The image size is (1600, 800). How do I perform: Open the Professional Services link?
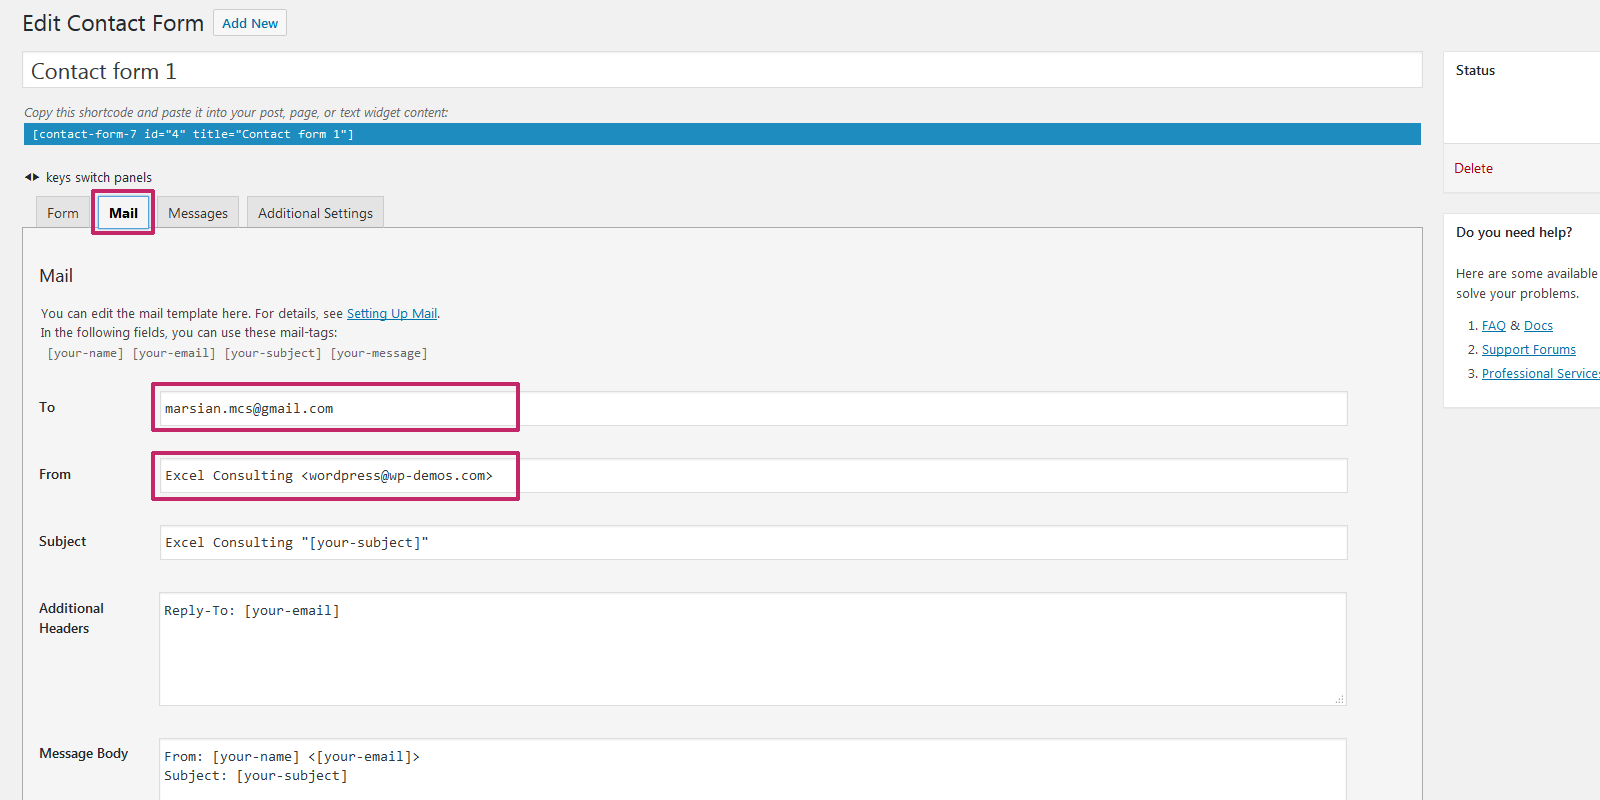pyautogui.click(x=1540, y=374)
